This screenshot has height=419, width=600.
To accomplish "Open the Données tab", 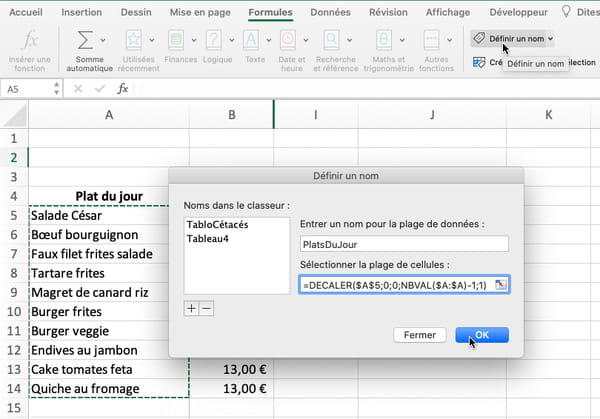I will coord(330,12).
